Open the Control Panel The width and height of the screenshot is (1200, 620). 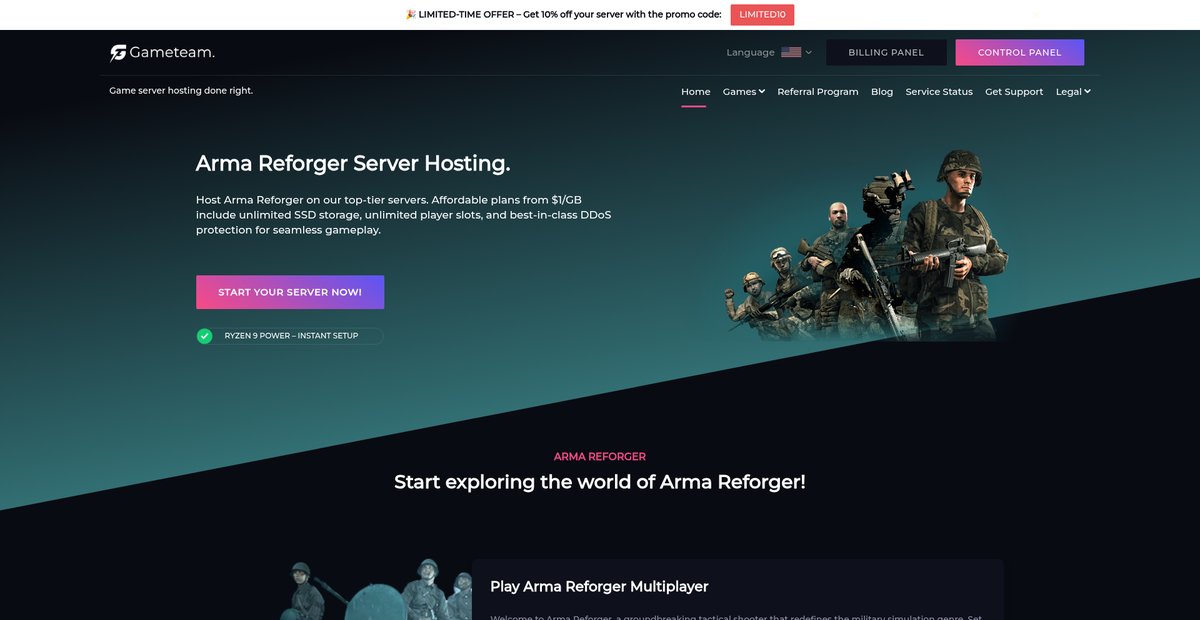coord(1020,52)
